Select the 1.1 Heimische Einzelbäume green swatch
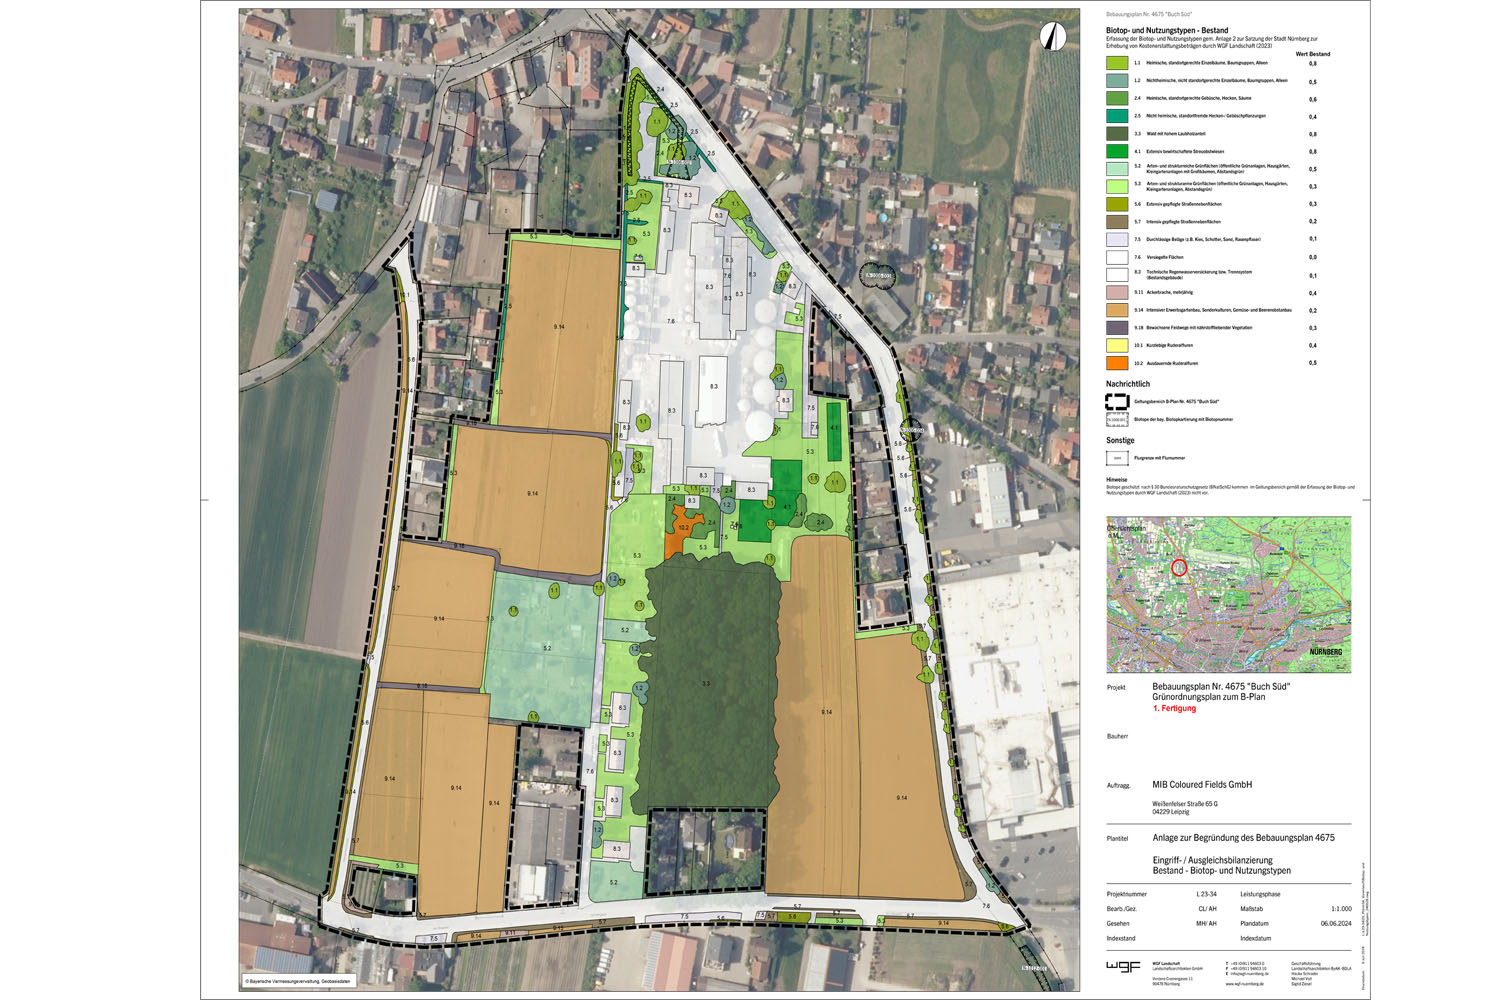This screenshot has height=1000, width=1500. click(x=1116, y=63)
